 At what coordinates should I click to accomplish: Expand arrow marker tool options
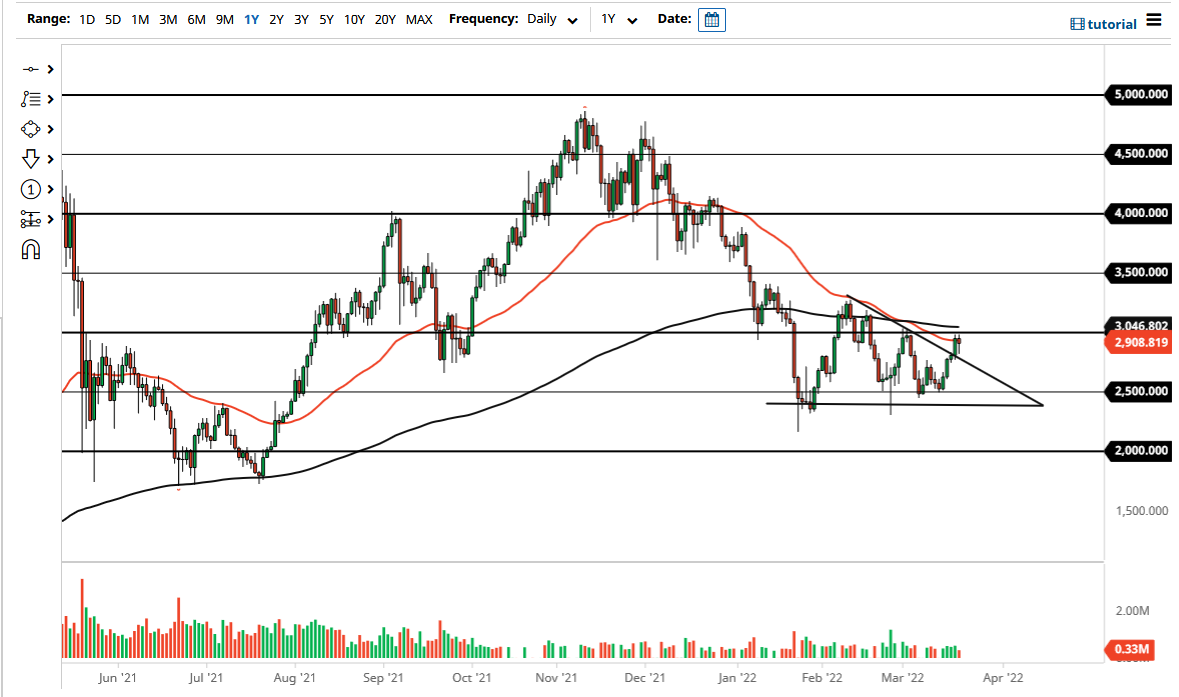coord(50,159)
